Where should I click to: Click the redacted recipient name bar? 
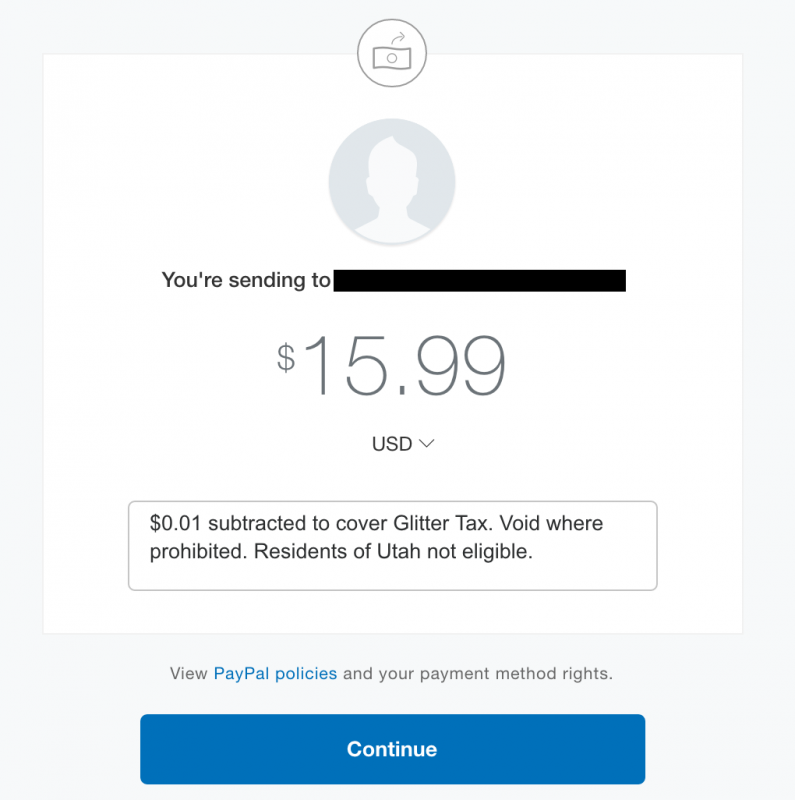[x=480, y=280]
